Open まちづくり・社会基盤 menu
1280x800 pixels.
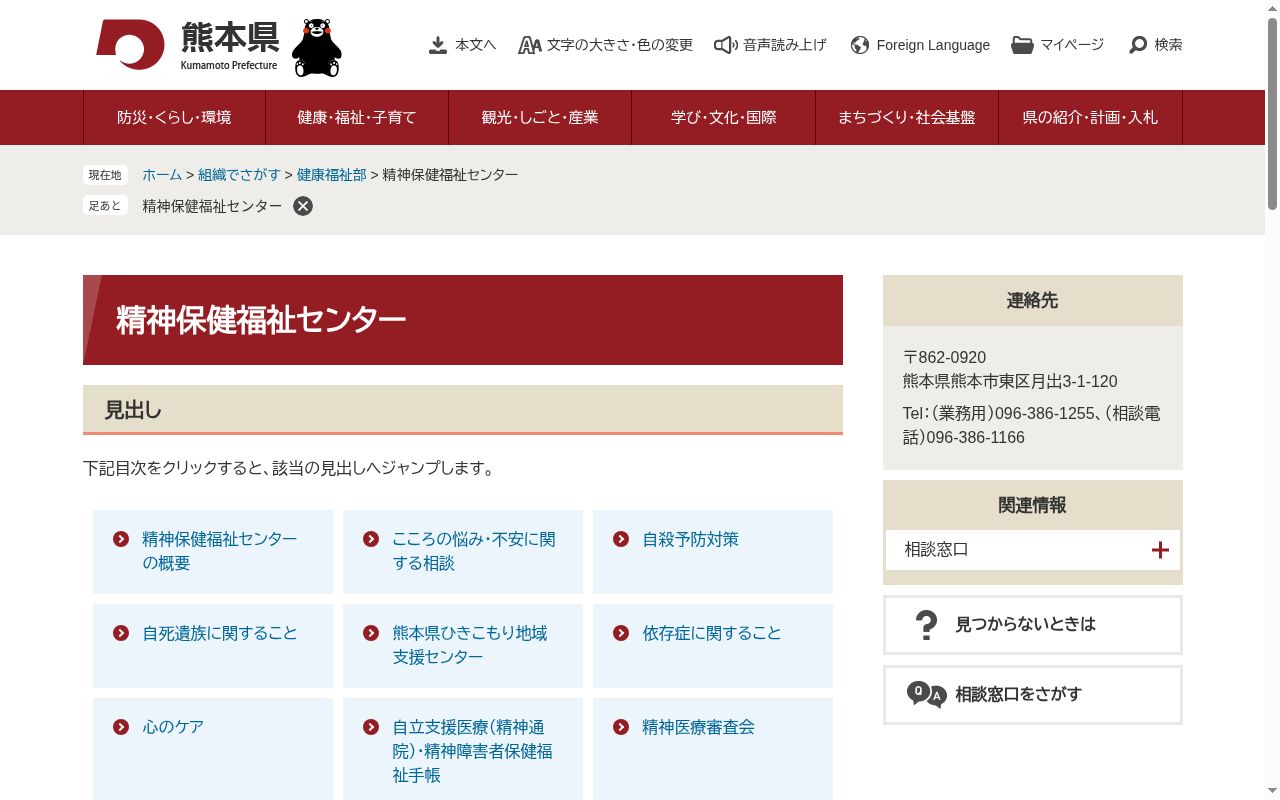click(x=907, y=117)
